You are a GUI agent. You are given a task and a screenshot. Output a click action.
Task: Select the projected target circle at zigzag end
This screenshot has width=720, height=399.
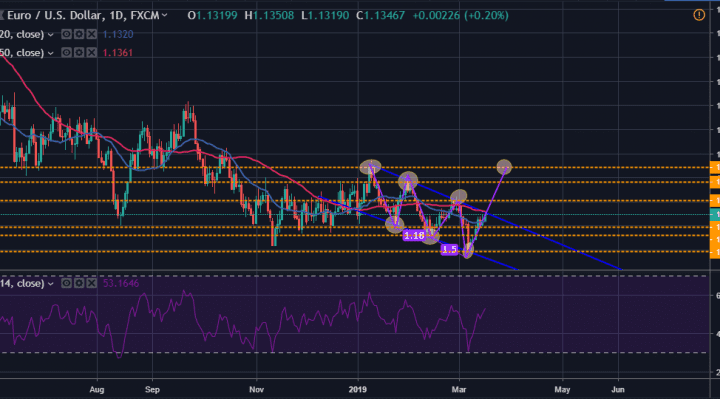(504, 166)
